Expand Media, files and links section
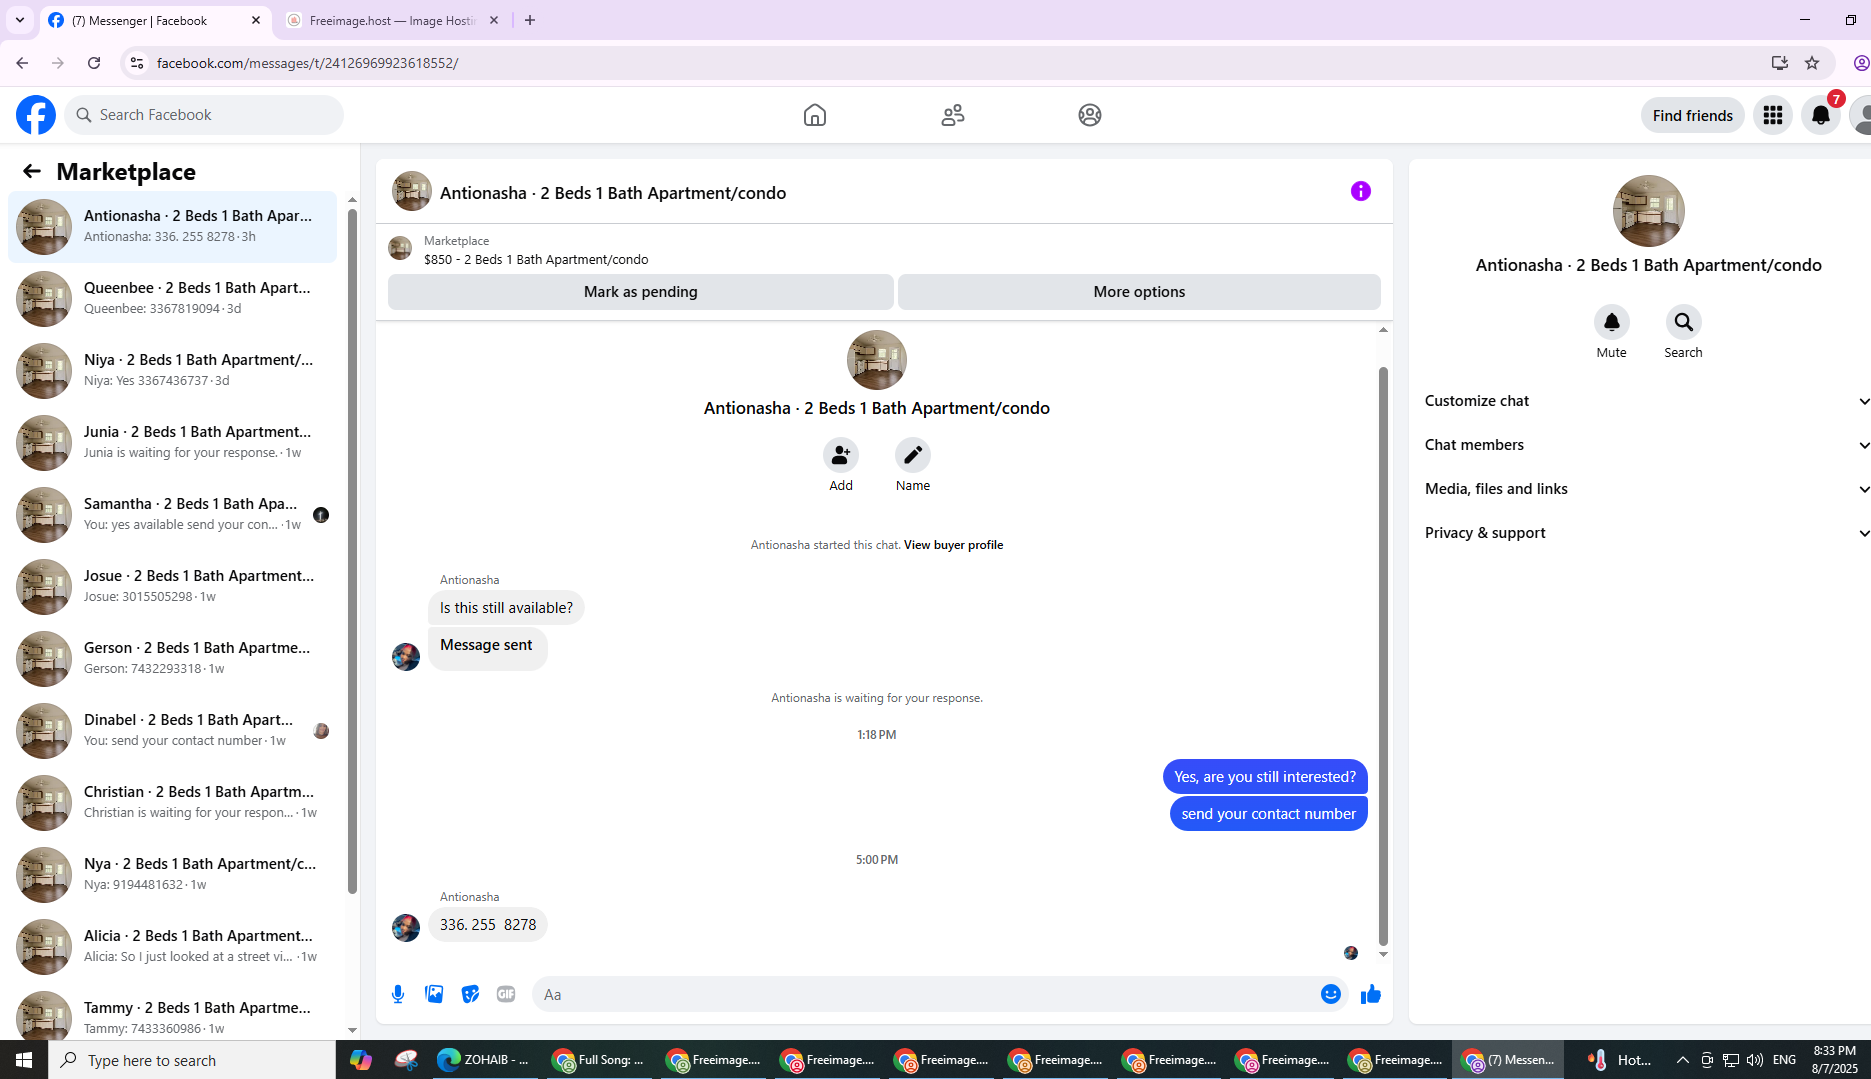Screen dimensions: 1871x1079 1647,489
